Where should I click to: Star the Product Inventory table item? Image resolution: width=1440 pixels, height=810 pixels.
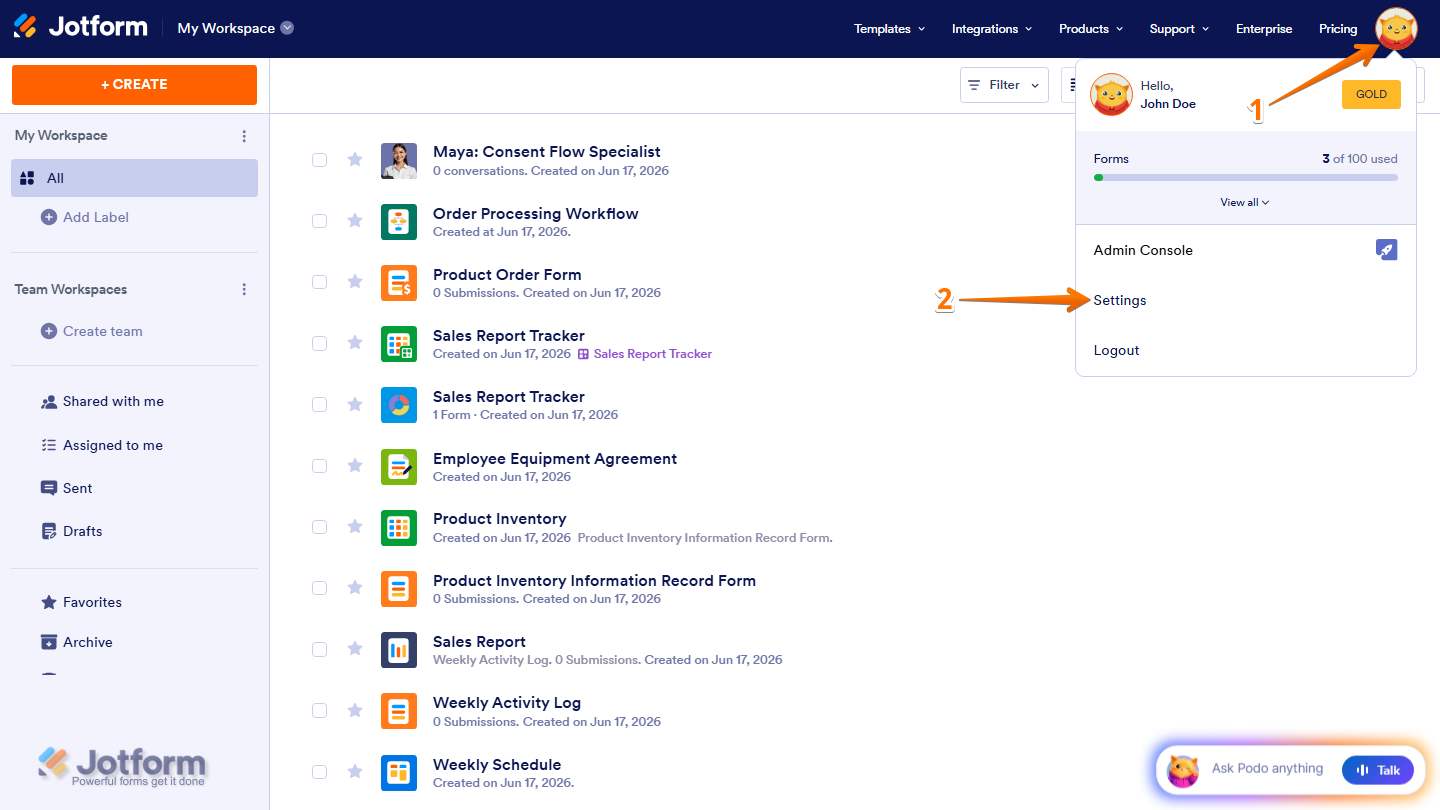click(354, 526)
